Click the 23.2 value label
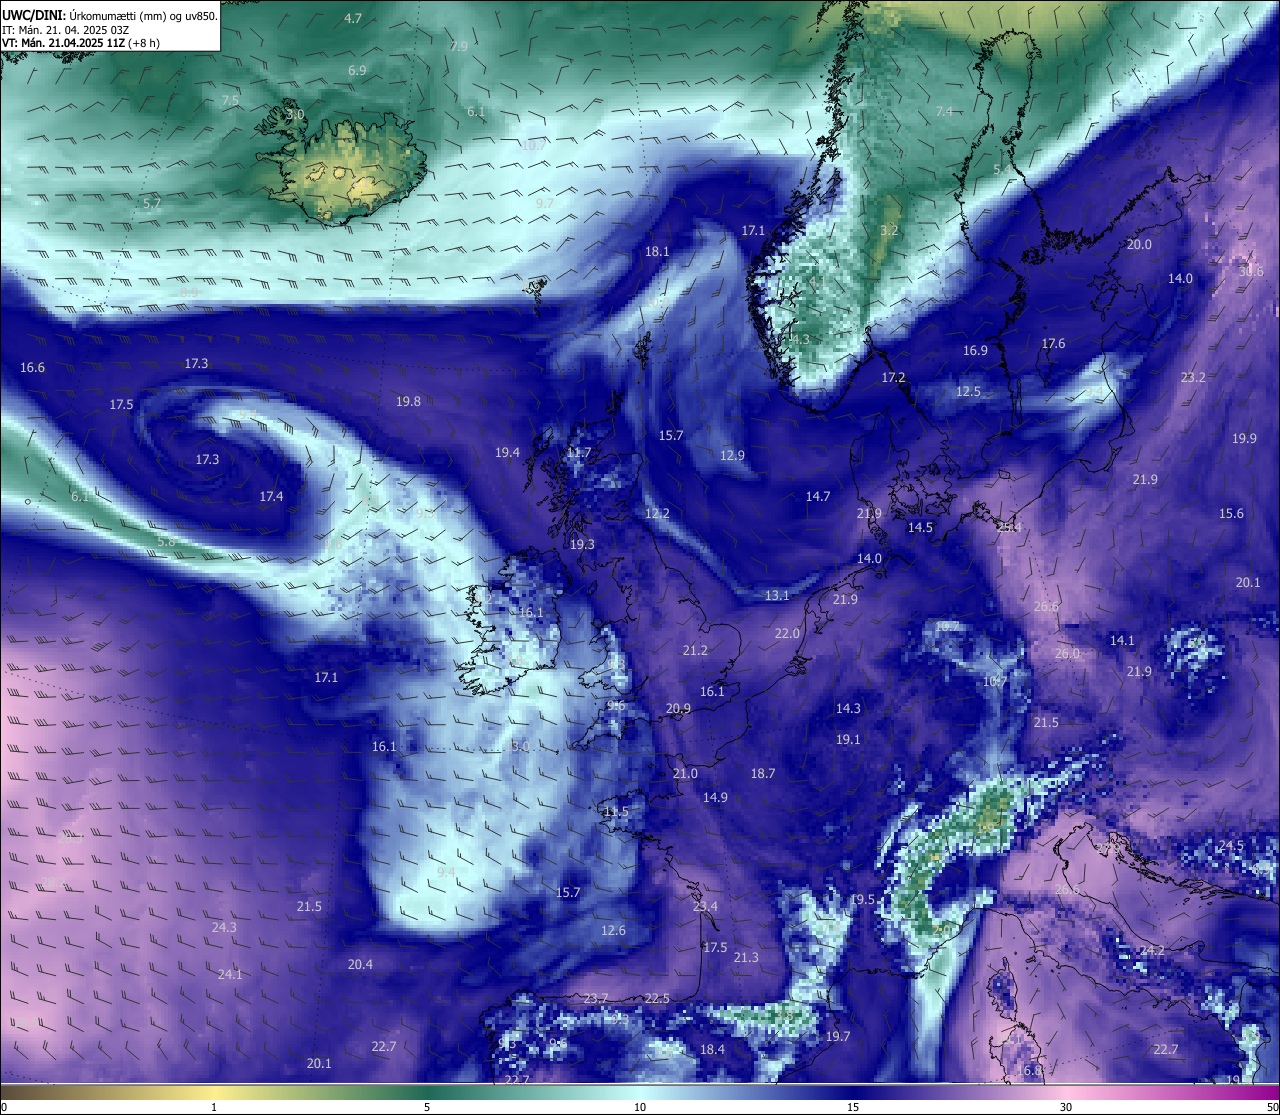Image resolution: width=1280 pixels, height=1115 pixels. pos(1193,378)
